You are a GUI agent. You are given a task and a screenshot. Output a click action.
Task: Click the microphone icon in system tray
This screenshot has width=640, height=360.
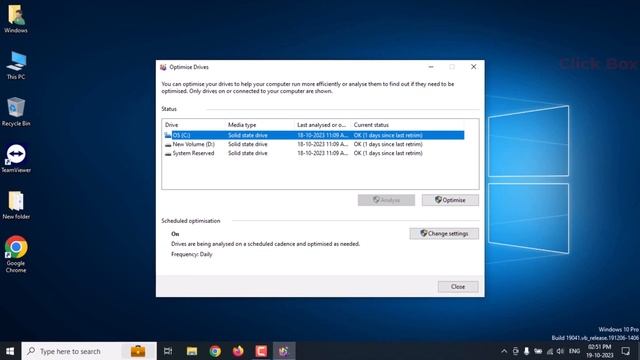527,351
